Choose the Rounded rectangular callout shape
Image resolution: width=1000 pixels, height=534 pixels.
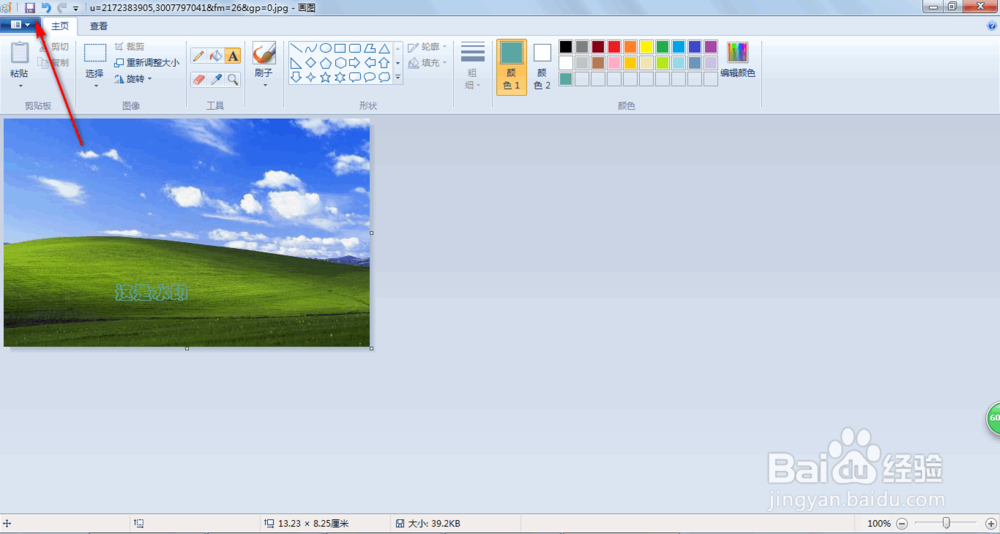(x=355, y=77)
